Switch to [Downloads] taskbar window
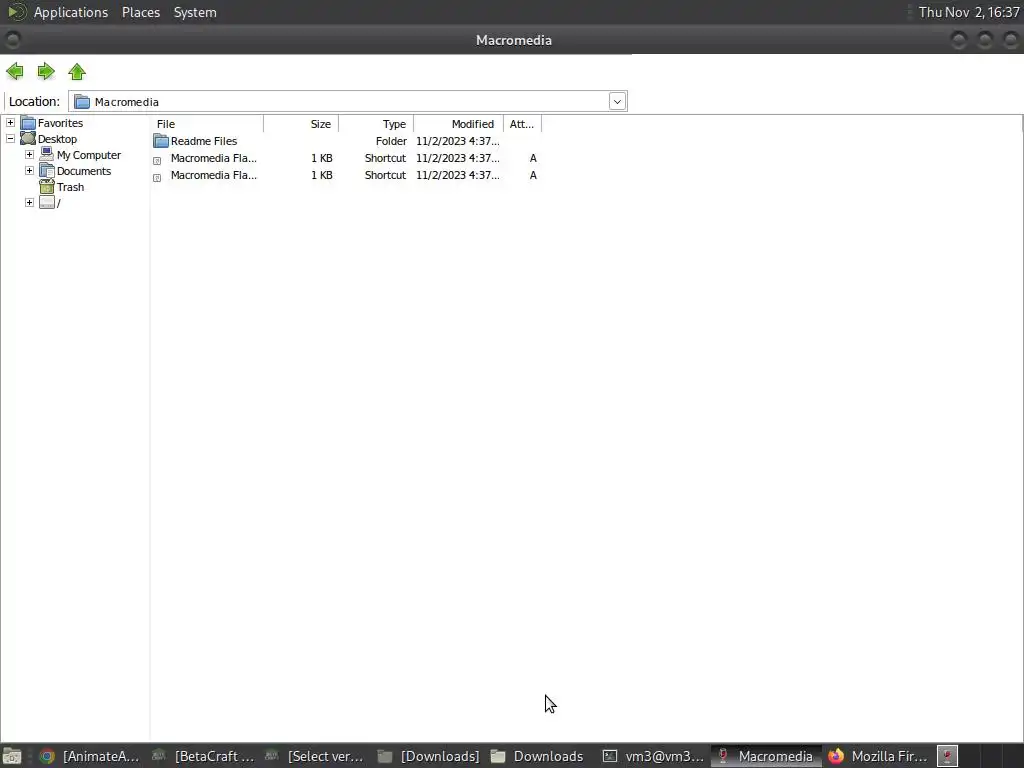1024x768 pixels. (x=430, y=756)
